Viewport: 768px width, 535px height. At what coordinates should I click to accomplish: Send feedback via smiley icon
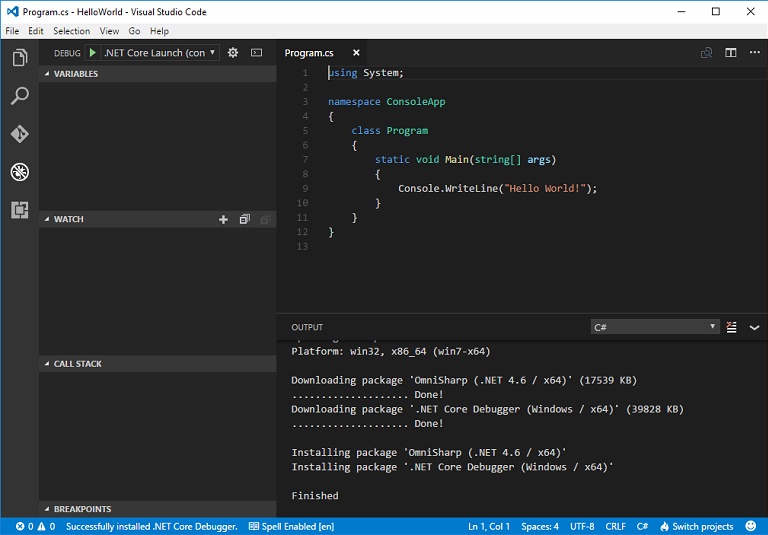750,526
